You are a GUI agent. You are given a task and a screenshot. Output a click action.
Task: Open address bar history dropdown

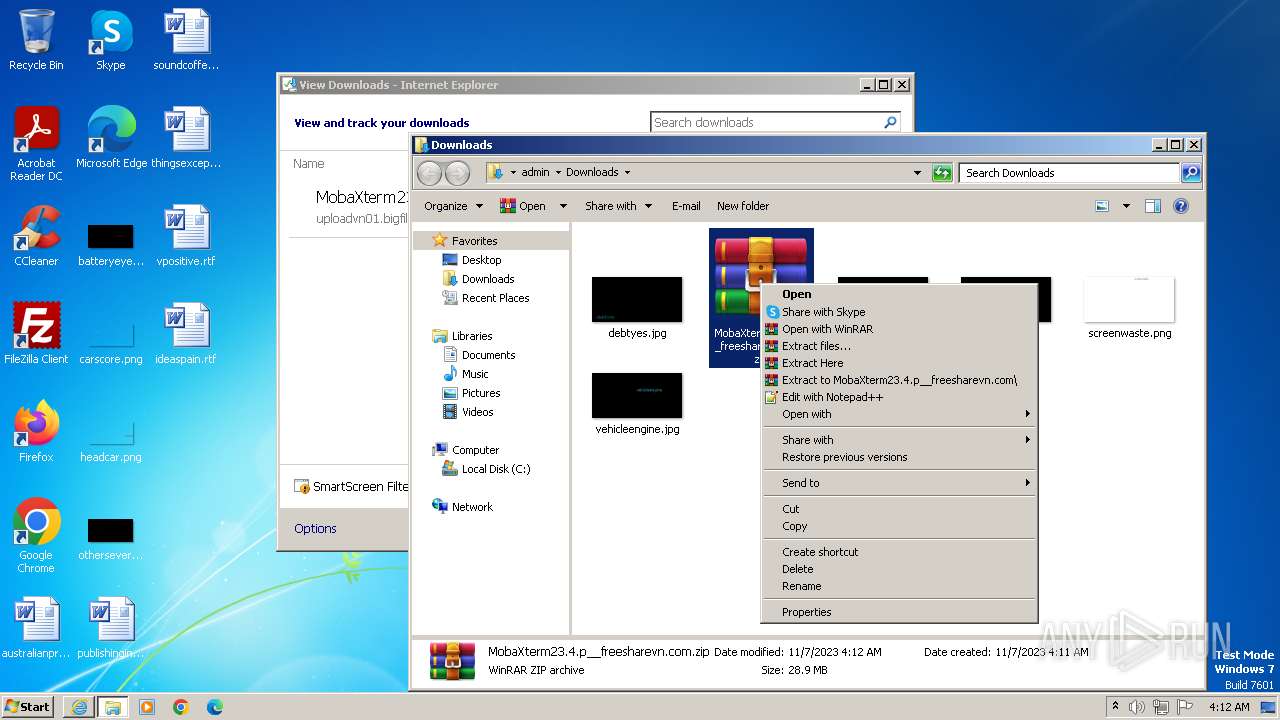click(x=917, y=173)
